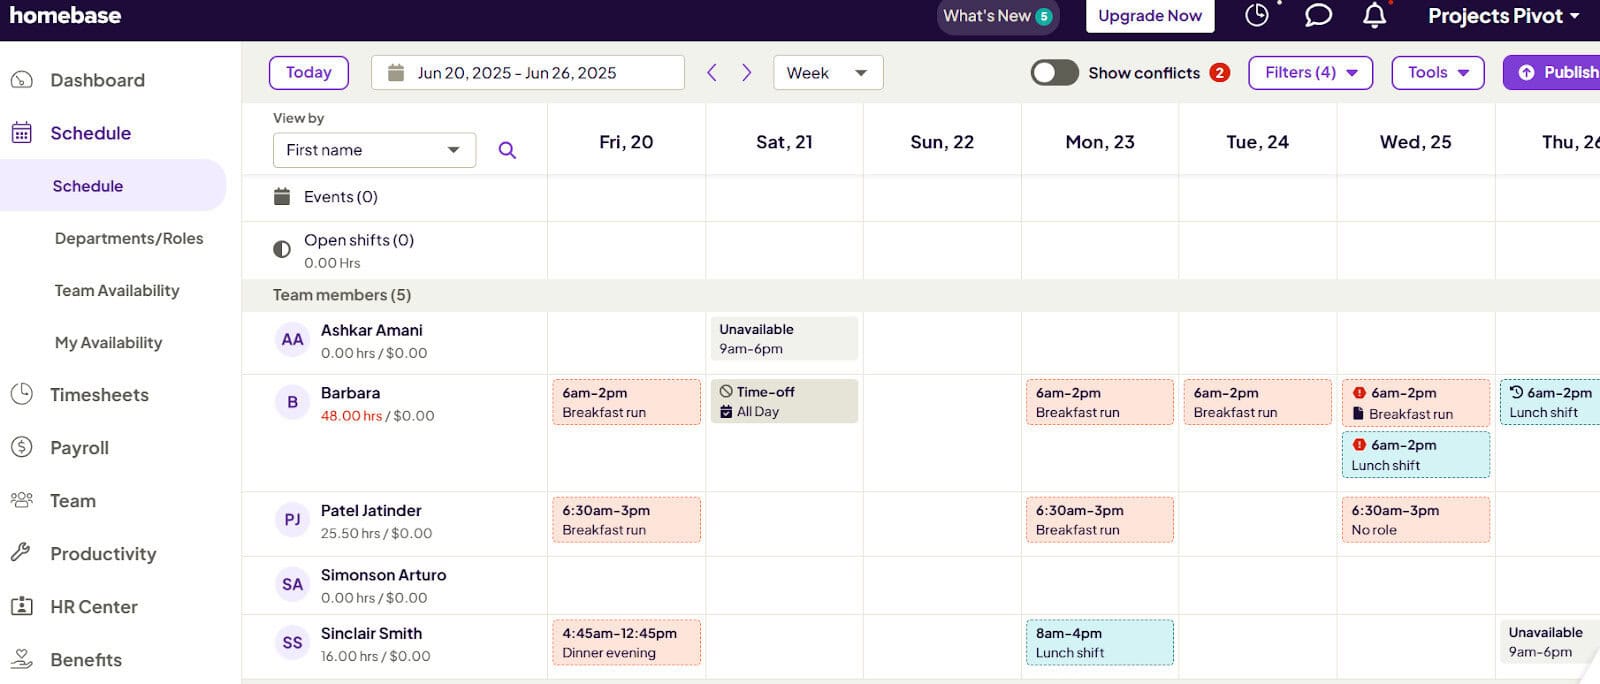Click the Open shifts half-circle icon
Image resolution: width=1600 pixels, height=684 pixels.
coord(282,249)
